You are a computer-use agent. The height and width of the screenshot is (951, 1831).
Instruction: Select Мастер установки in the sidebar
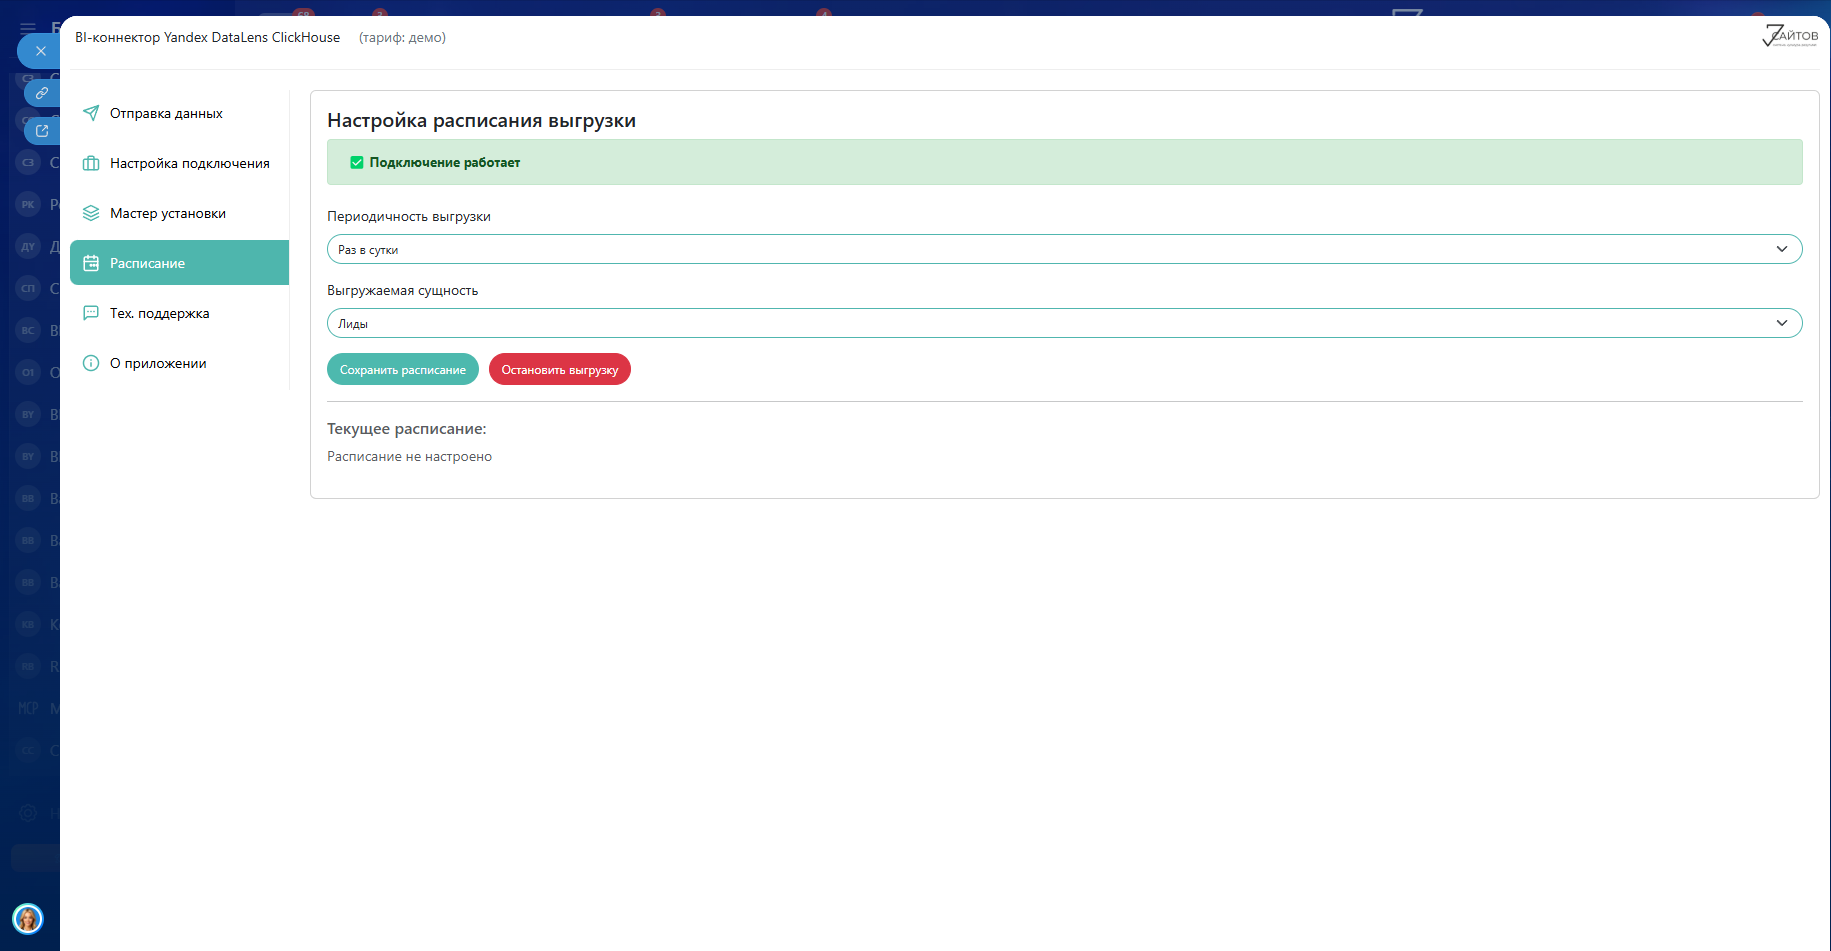click(180, 213)
